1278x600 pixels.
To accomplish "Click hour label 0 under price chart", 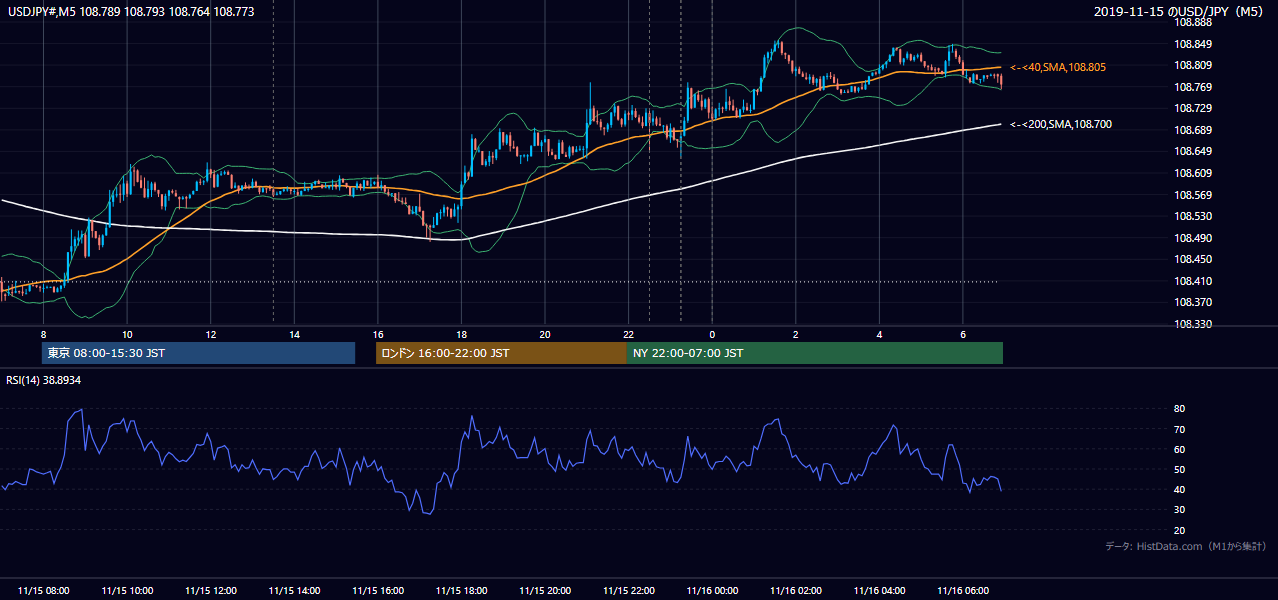I will (712, 334).
